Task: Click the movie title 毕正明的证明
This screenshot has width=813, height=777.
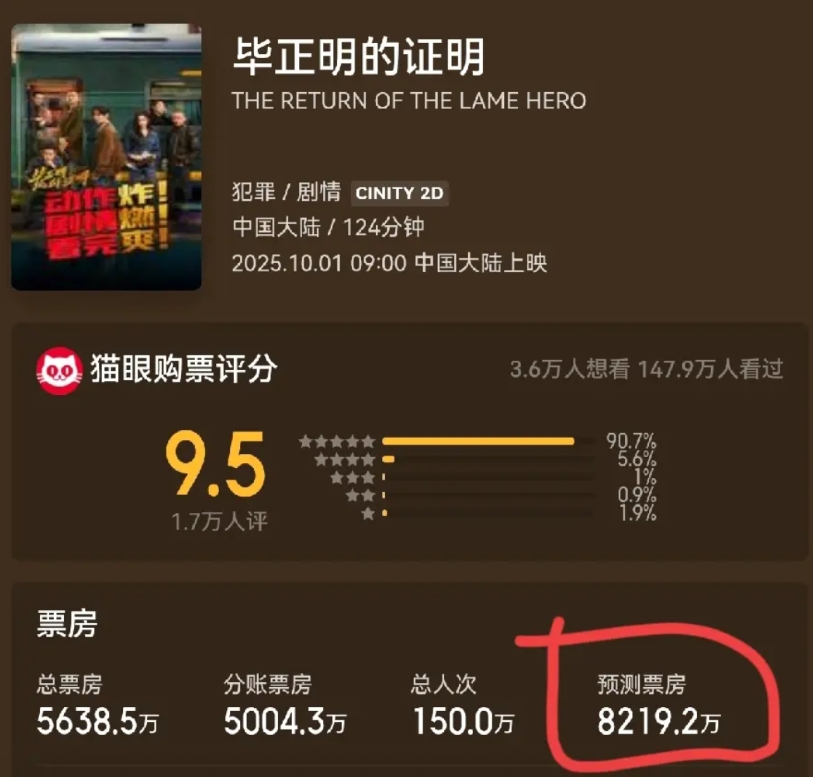Action: point(358,56)
